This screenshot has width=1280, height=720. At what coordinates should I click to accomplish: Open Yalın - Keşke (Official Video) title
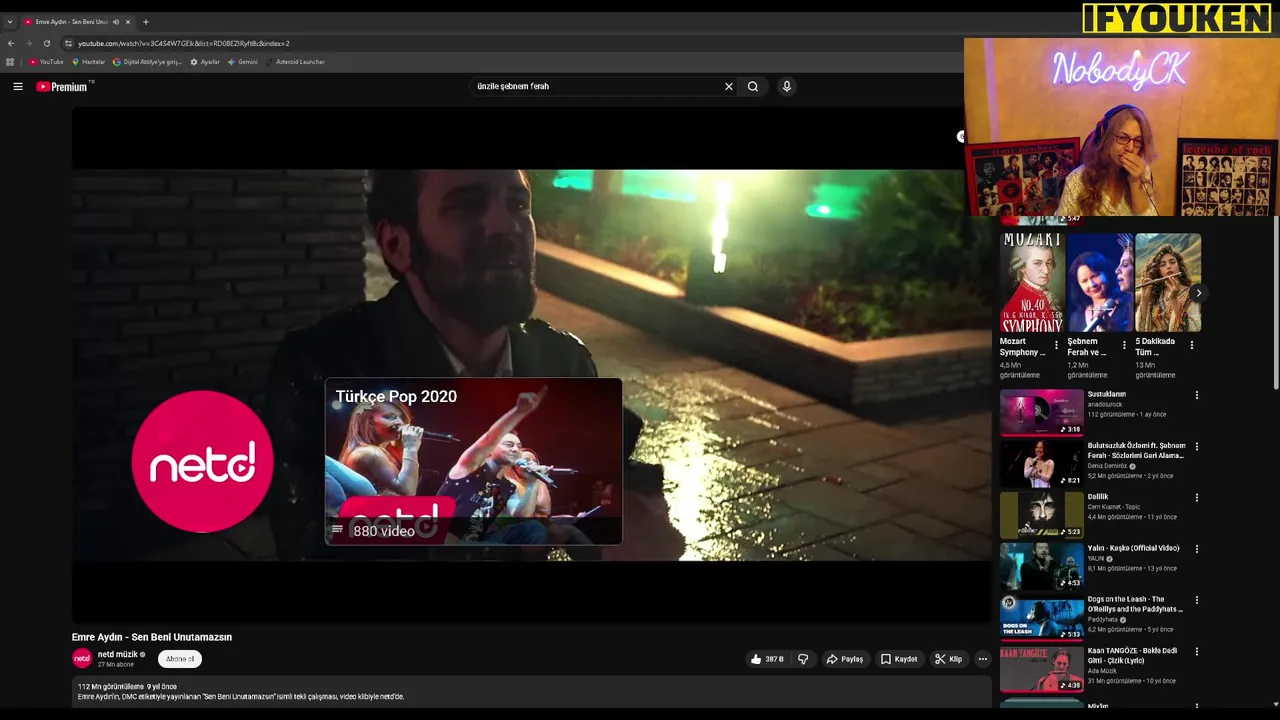tap(1133, 548)
